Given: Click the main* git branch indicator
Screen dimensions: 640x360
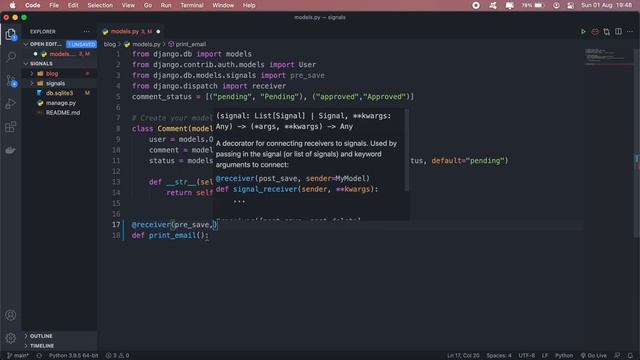Looking at the screenshot, I should click(18, 356).
